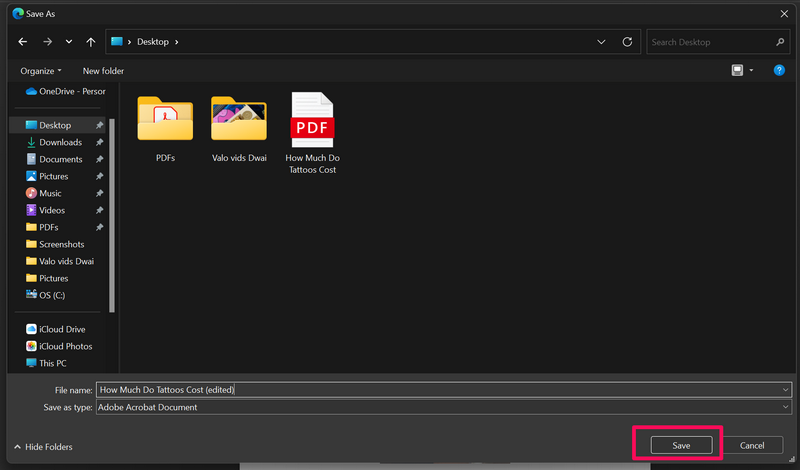Collapse the pane with Hide Folders
The image size is (800, 470).
click(43, 446)
